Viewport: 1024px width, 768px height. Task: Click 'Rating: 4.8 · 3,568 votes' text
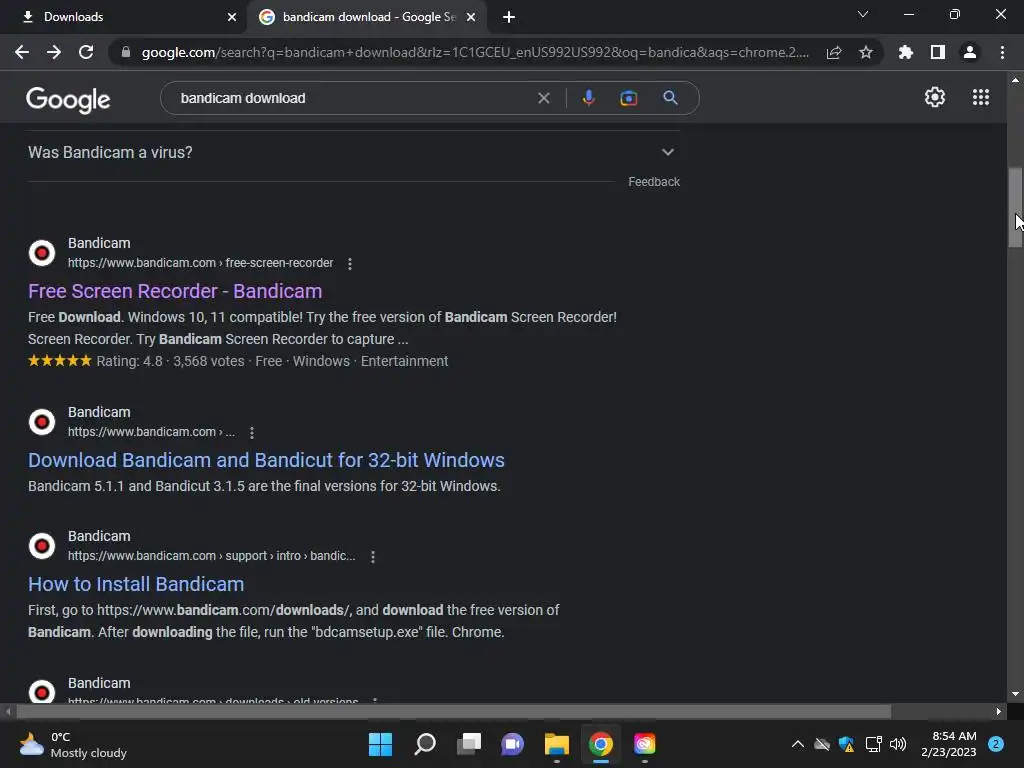click(x=170, y=361)
